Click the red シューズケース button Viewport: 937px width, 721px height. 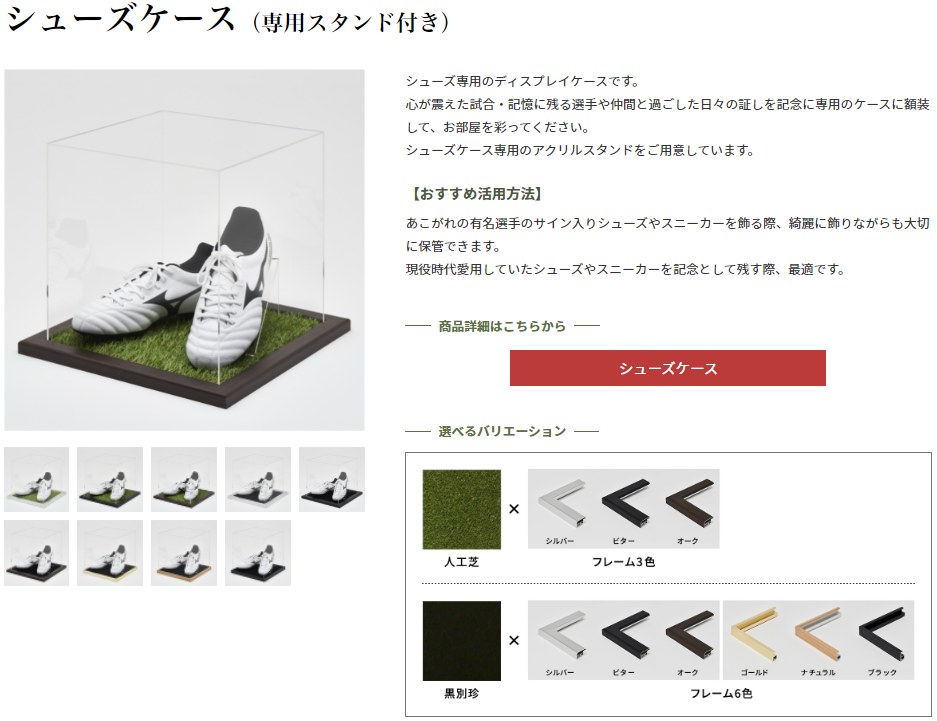[667, 368]
